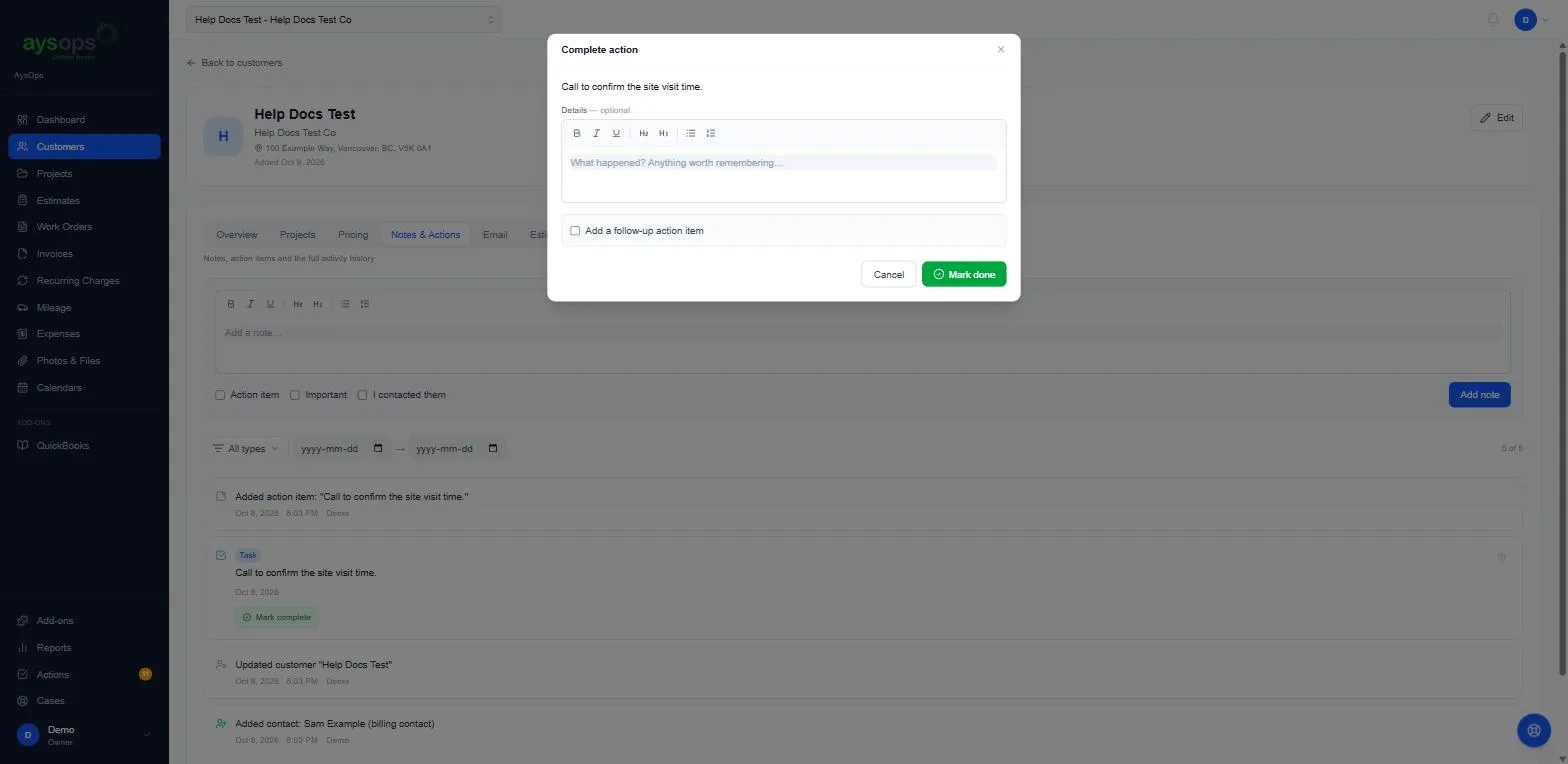The width and height of the screenshot is (1568, 764).
Task: Delete the task with trash icon
Action: 1501,557
